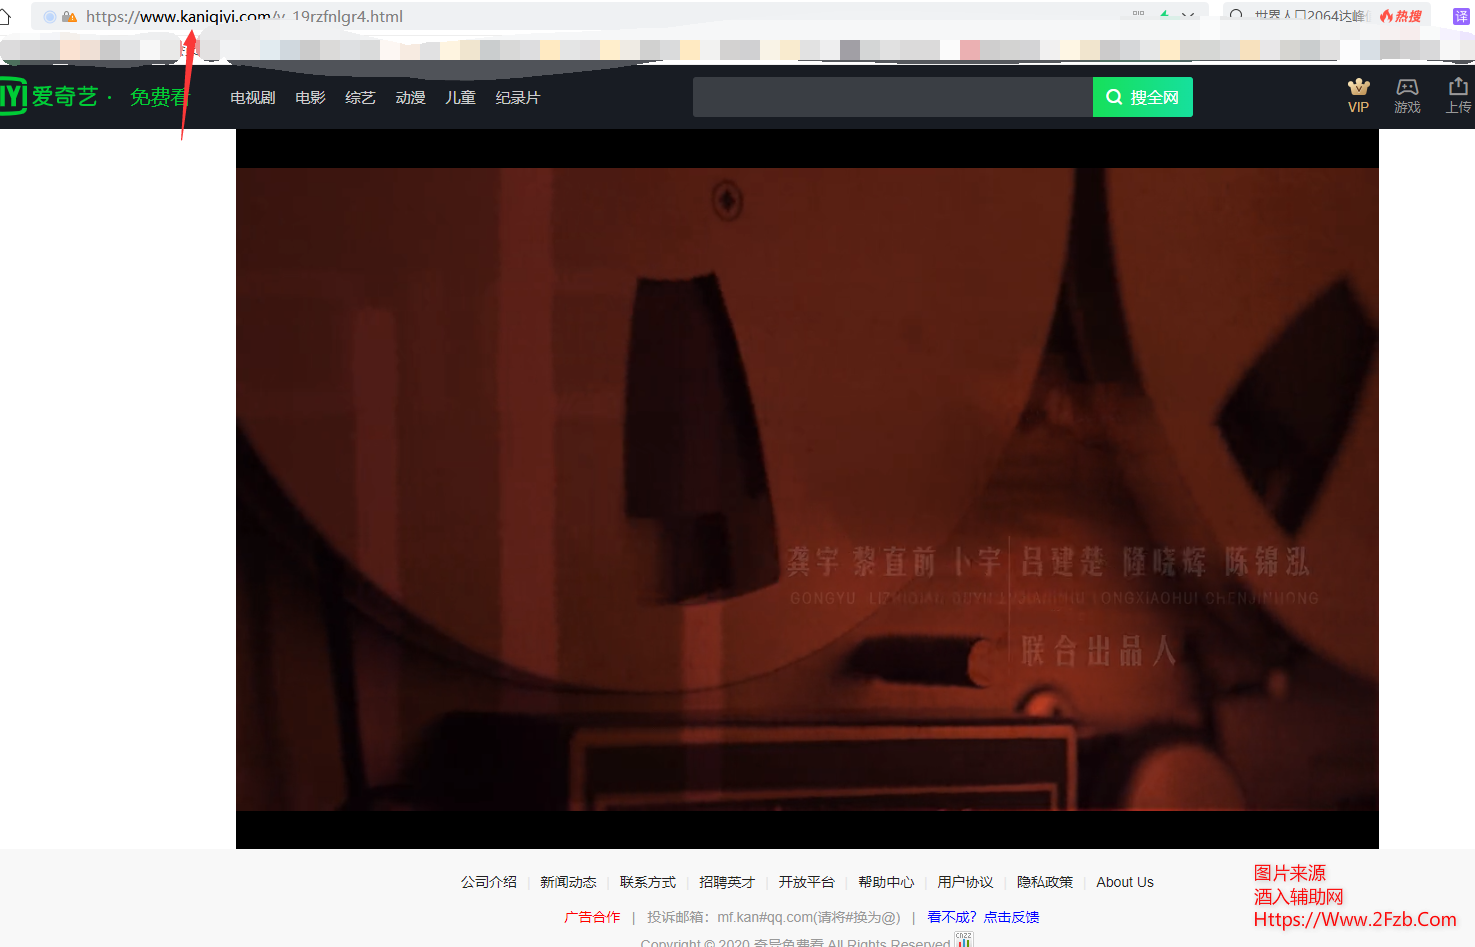1475x947 pixels.
Task: Go to the 综艺 category
Action: click(x=360, y=97)
